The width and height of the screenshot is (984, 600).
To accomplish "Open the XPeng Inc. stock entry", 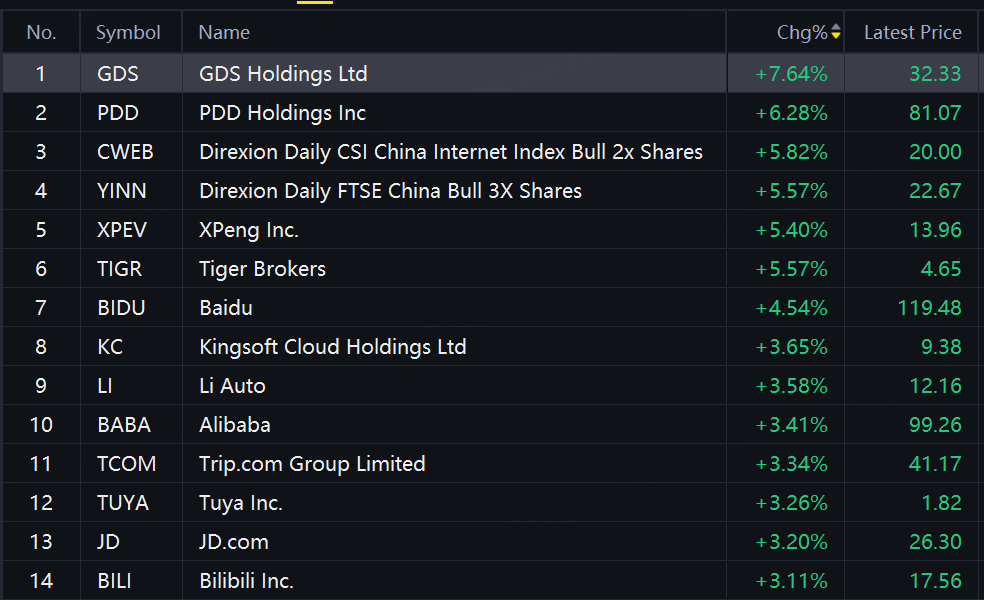I will 490,230.
